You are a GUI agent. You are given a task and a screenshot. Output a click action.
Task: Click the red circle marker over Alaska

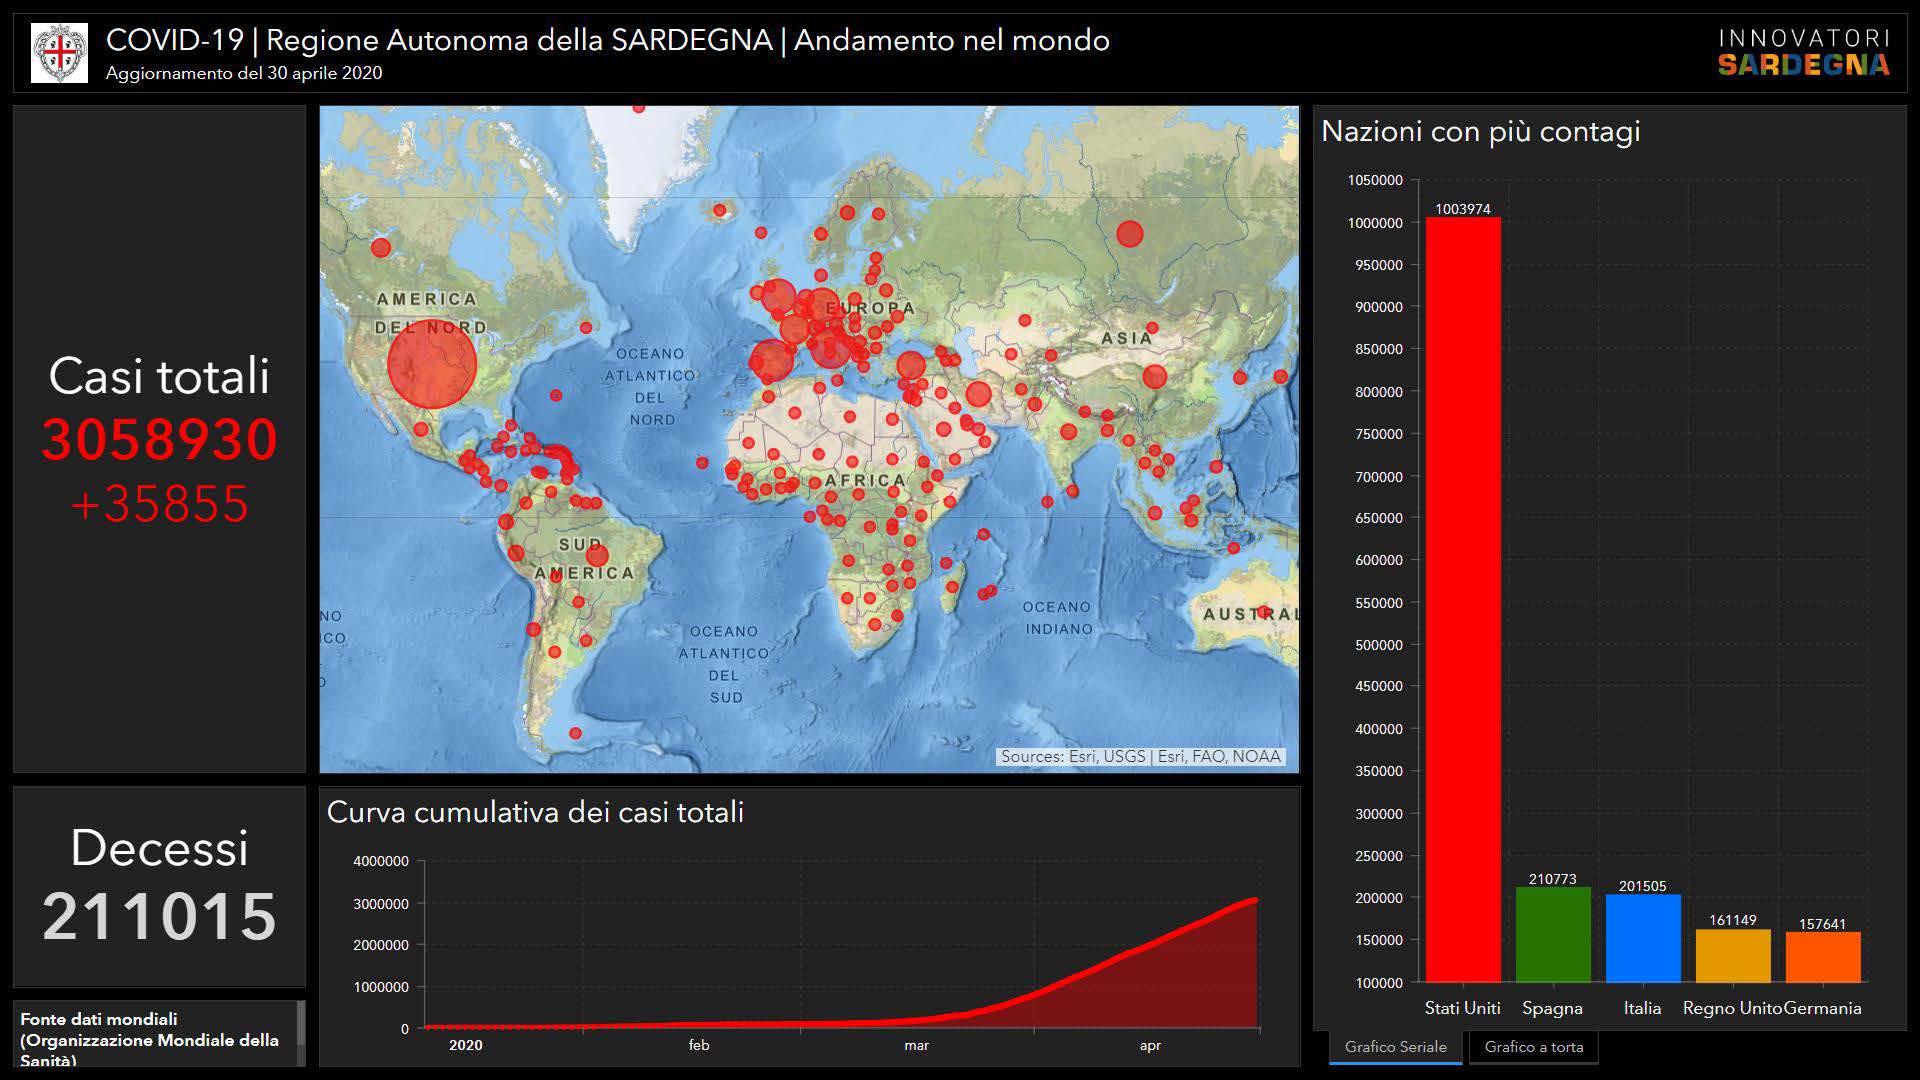click(380, 247)
